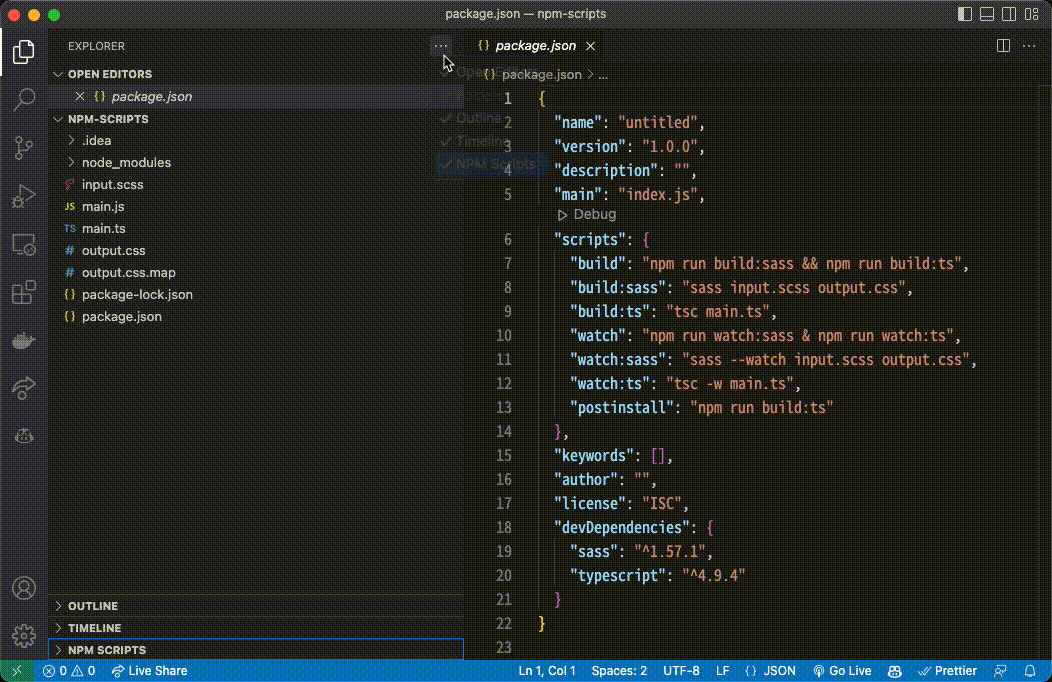This screenshot has width=1052, height=682.
Task: Open the Extensions view
Action: (24, 294)
